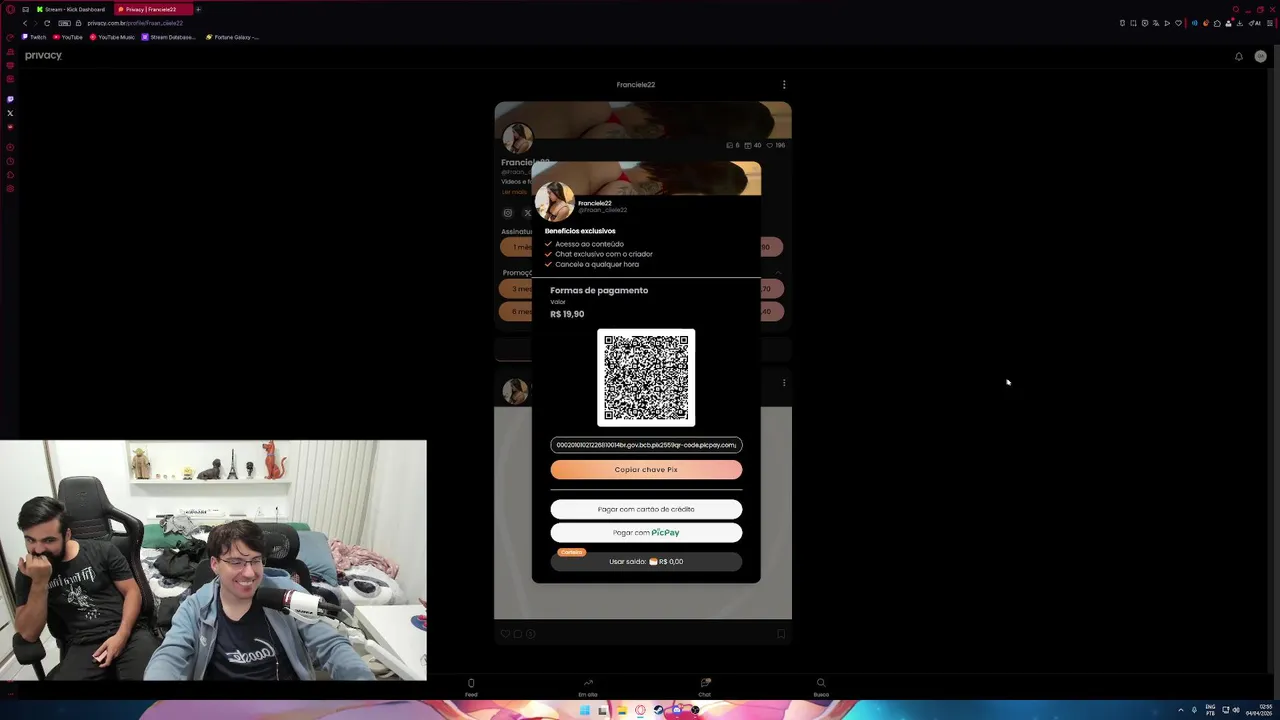Click the Opera GX logo menu icon
Image resolution: width=1280 pixels, height=720 pixels.
[x=10, y=9]
